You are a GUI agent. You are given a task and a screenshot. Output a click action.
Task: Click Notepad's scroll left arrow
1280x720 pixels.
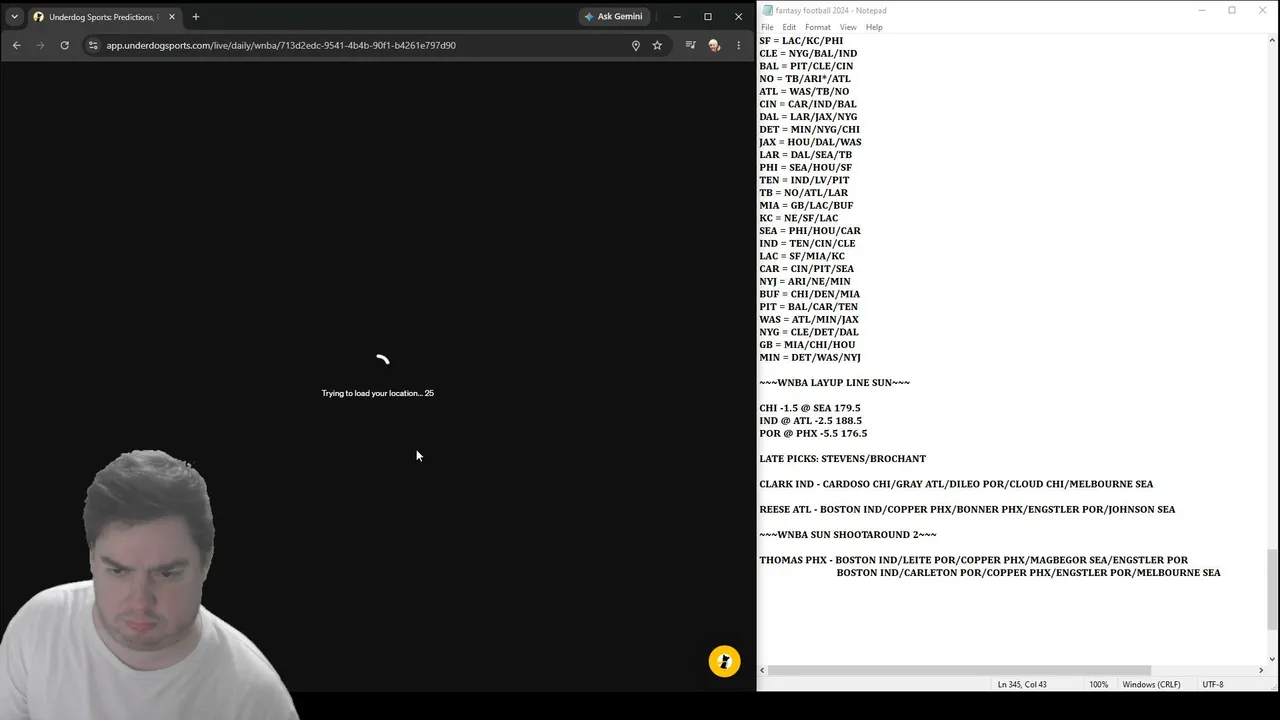762,670
